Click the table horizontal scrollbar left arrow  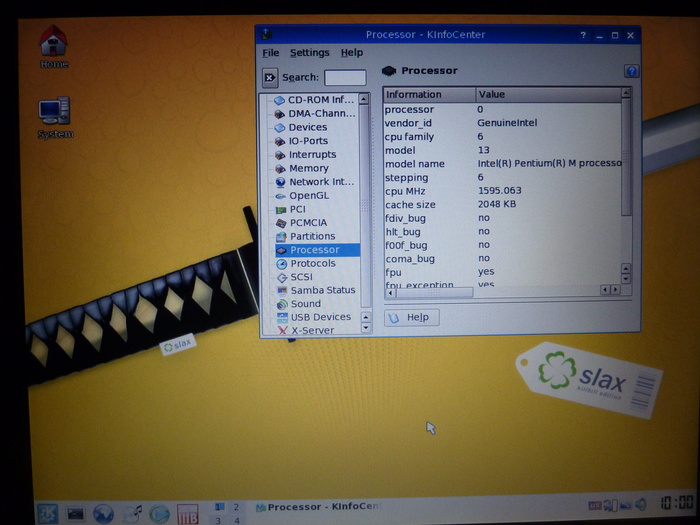pyautogui.click(x=390, y=293)
